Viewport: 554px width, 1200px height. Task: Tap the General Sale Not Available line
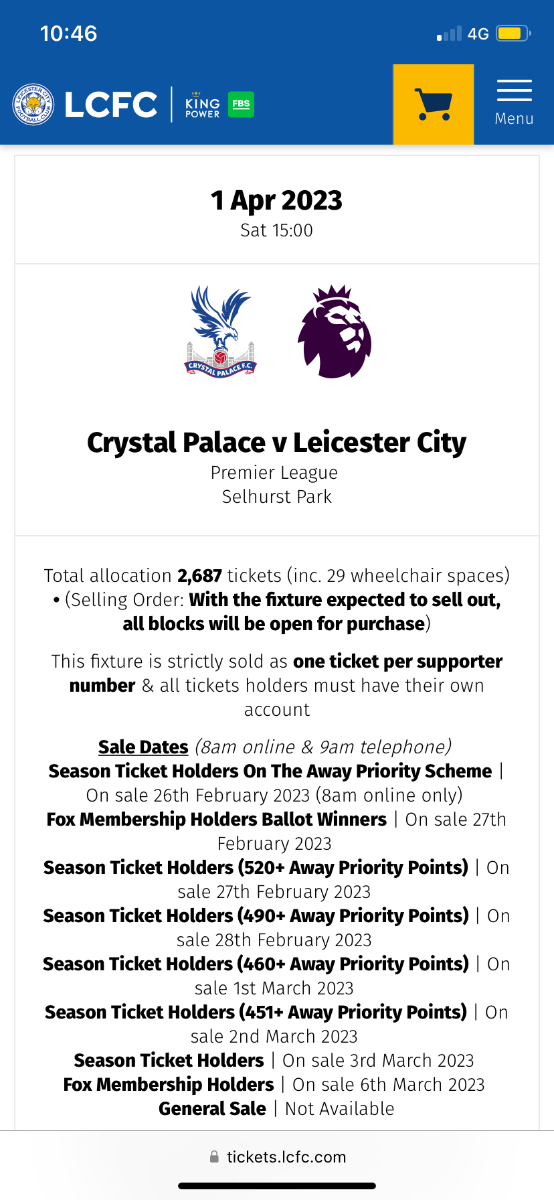(277, 1108)
